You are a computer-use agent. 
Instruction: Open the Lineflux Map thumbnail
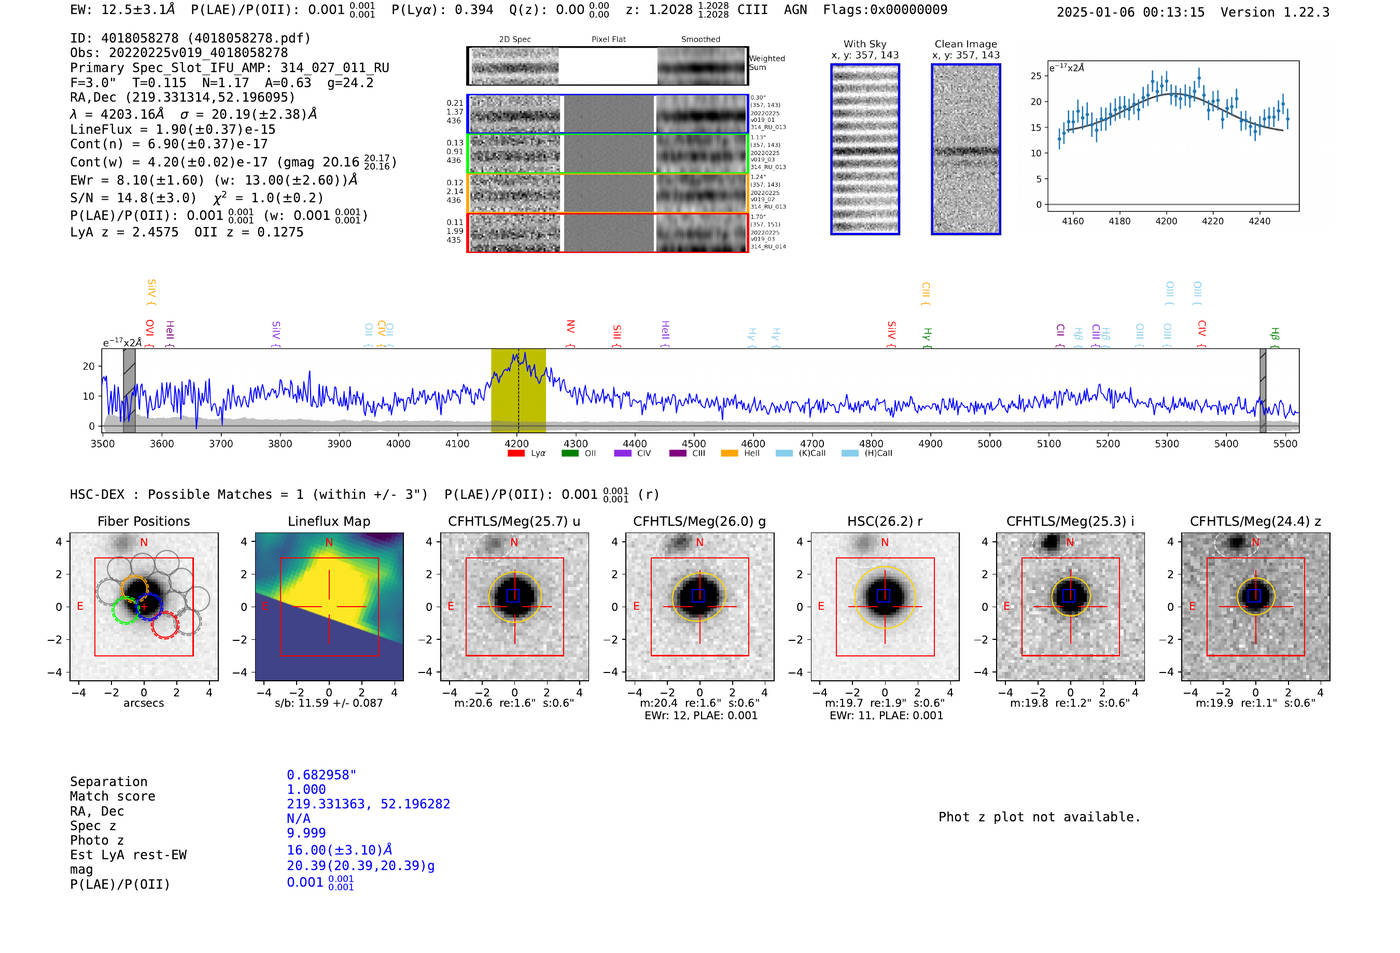pos(329,606)
